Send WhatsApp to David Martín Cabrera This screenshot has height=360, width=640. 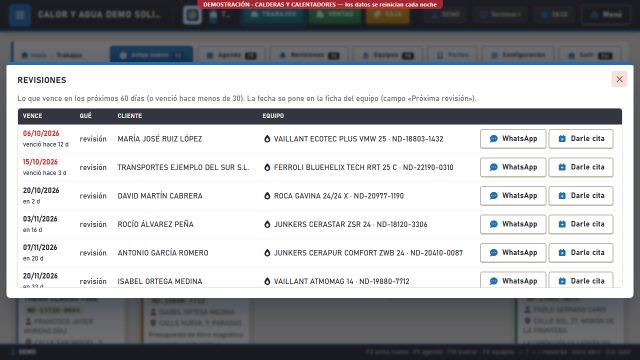513,196
